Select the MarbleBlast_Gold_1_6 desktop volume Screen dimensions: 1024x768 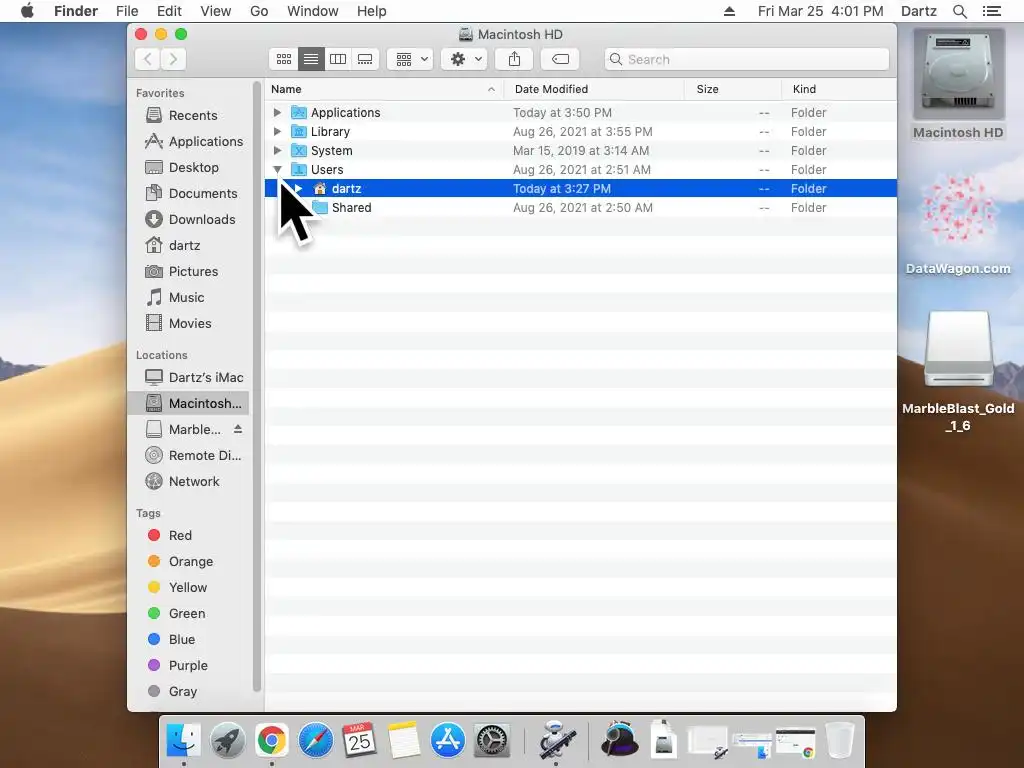pyautogui.click(x=958, y=372)
